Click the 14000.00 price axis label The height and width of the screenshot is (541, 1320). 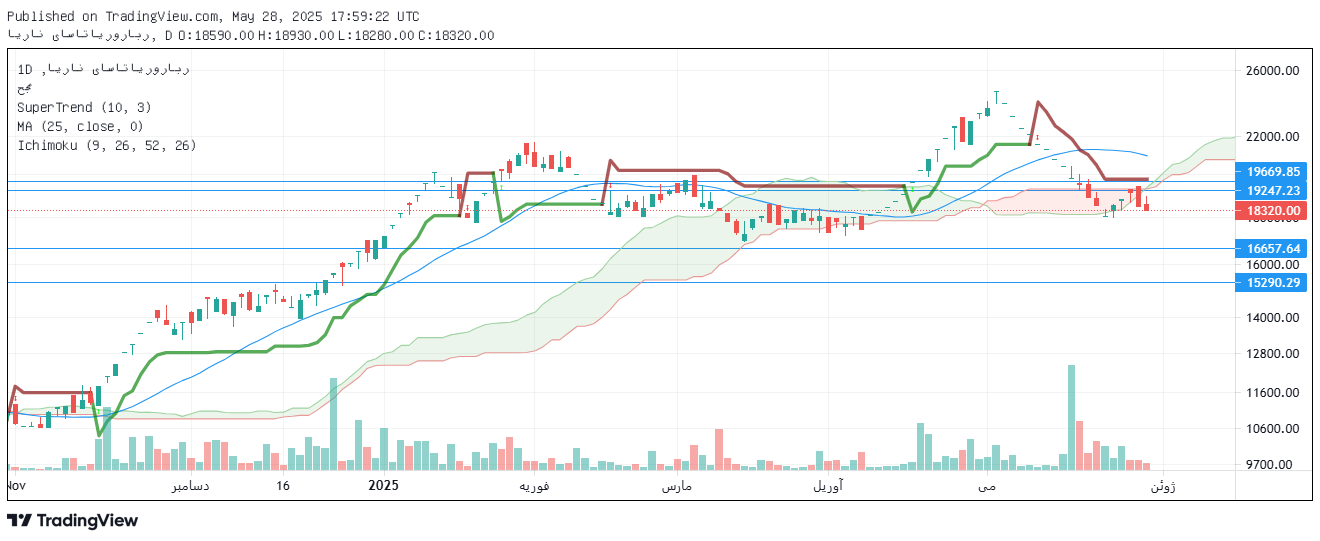pos(1272,318)
